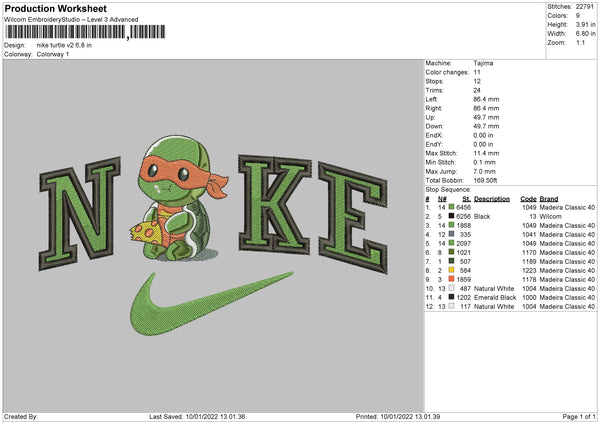Click the 'N#' column header

[x=442, y=199]
